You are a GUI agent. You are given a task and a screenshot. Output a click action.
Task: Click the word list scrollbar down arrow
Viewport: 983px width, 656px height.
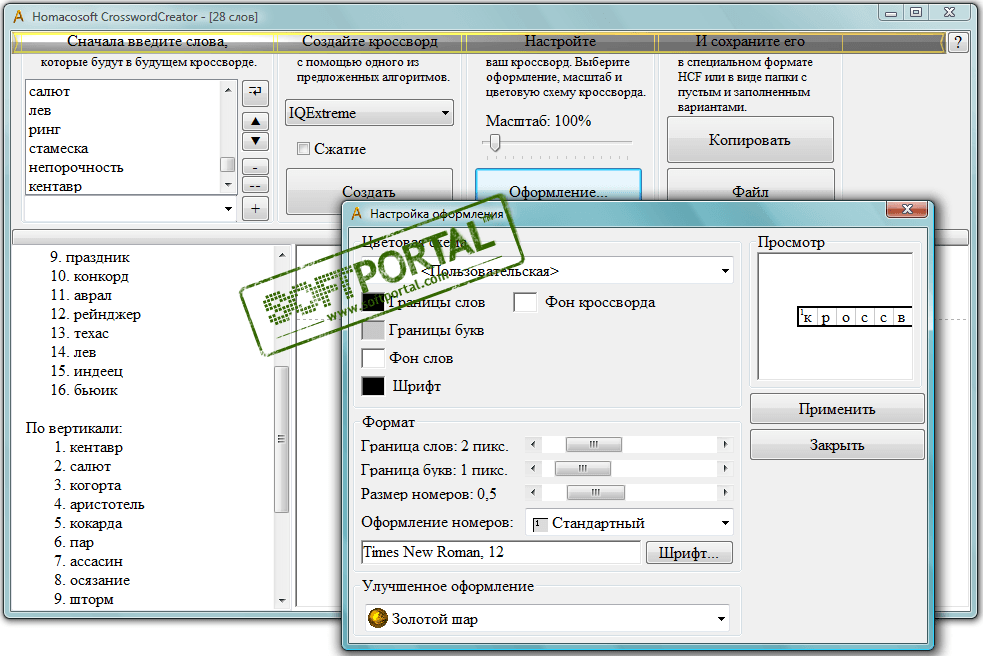pos(228,185)
